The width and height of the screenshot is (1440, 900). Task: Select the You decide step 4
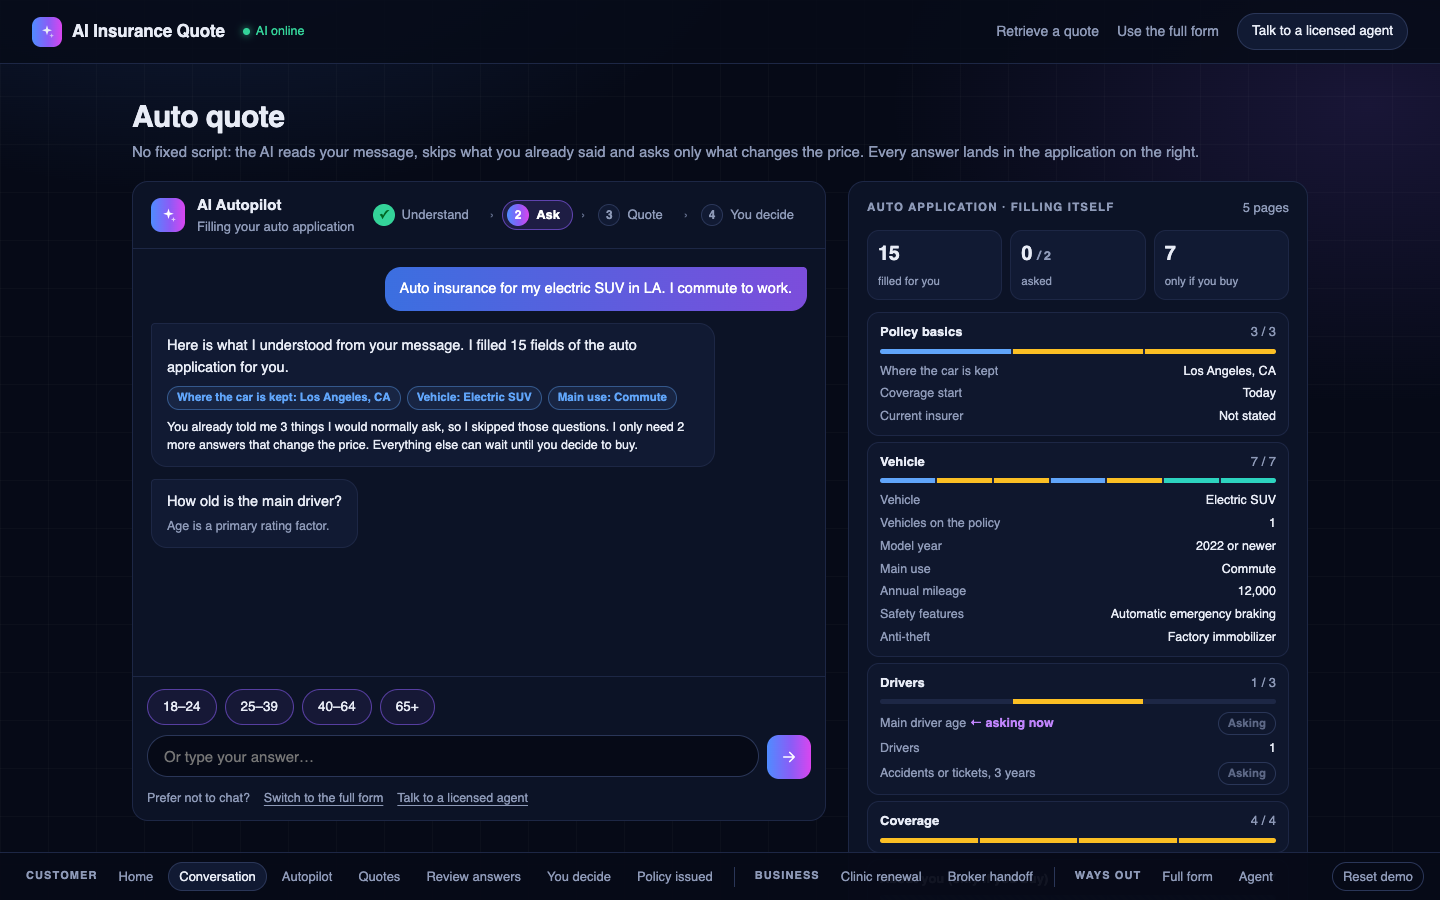748,215
